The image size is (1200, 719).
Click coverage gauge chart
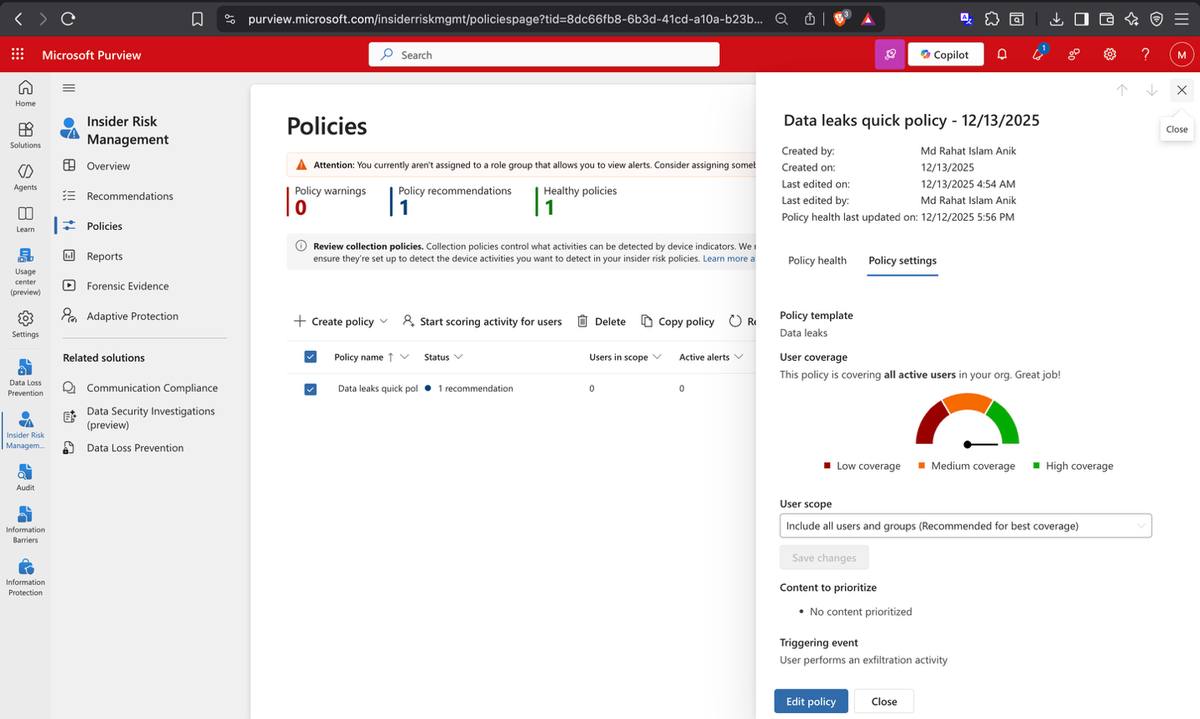(967, 421)
